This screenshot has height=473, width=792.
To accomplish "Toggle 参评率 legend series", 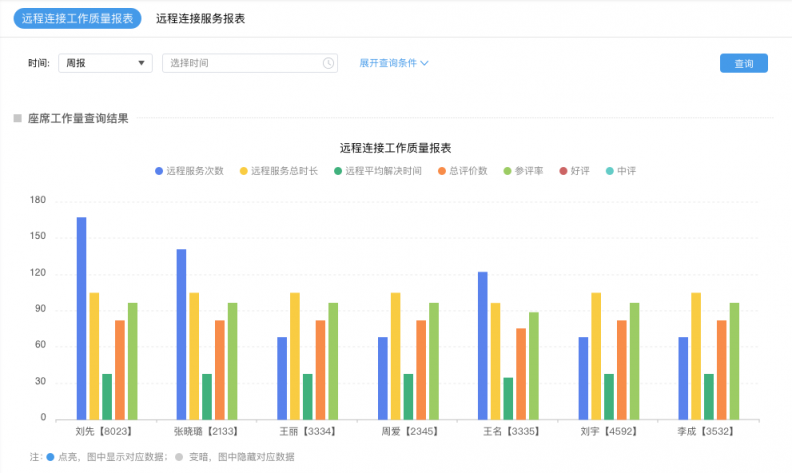I will point(523,171).
